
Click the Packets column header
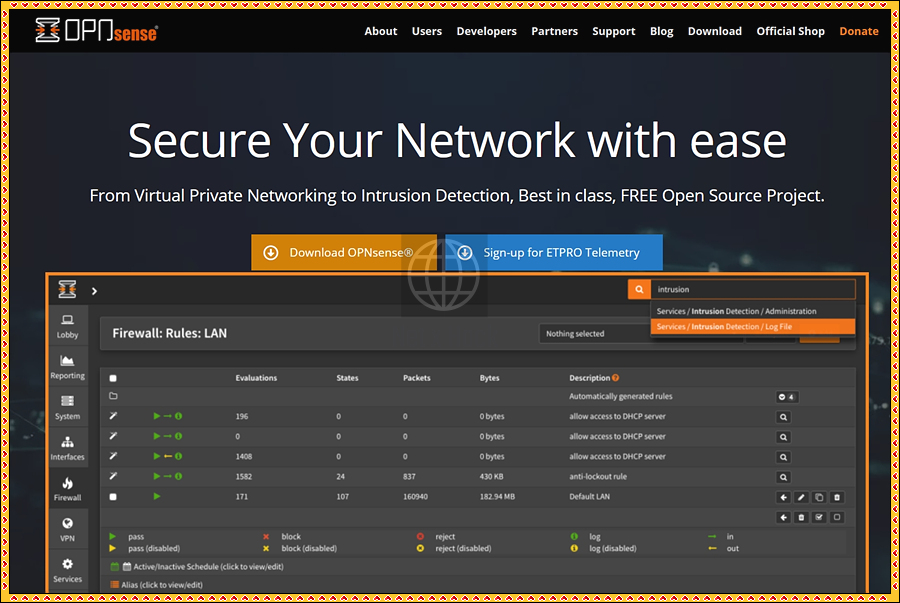[x=417, y=378]
